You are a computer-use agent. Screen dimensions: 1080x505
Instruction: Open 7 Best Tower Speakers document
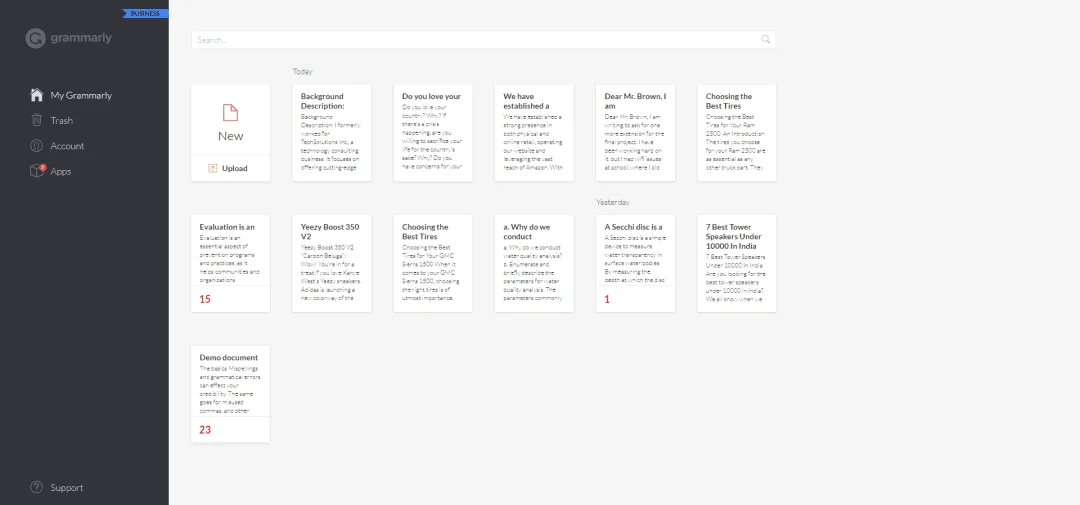(737, 263)
